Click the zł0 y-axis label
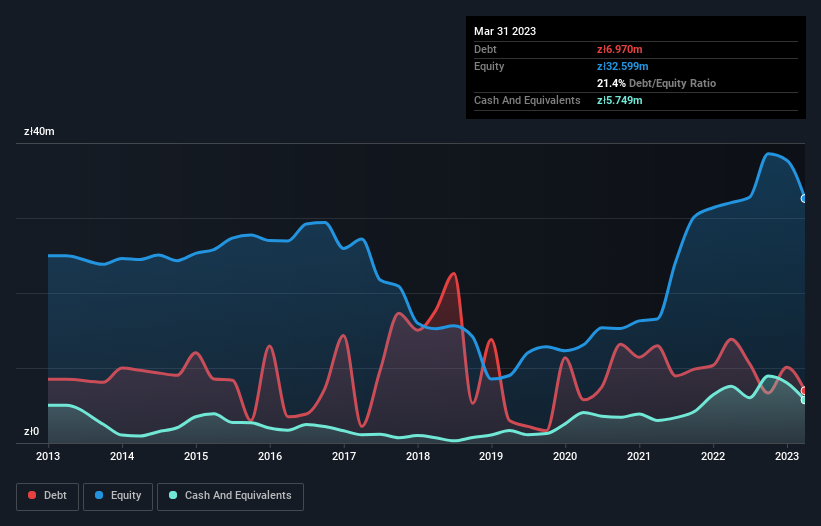821x526 pixels. tap(31, 431)
